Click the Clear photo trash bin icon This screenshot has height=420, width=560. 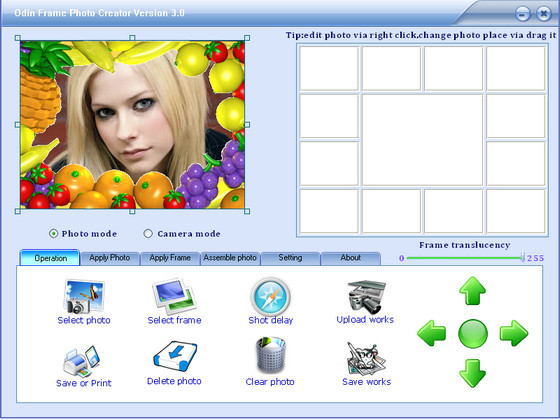271,355
